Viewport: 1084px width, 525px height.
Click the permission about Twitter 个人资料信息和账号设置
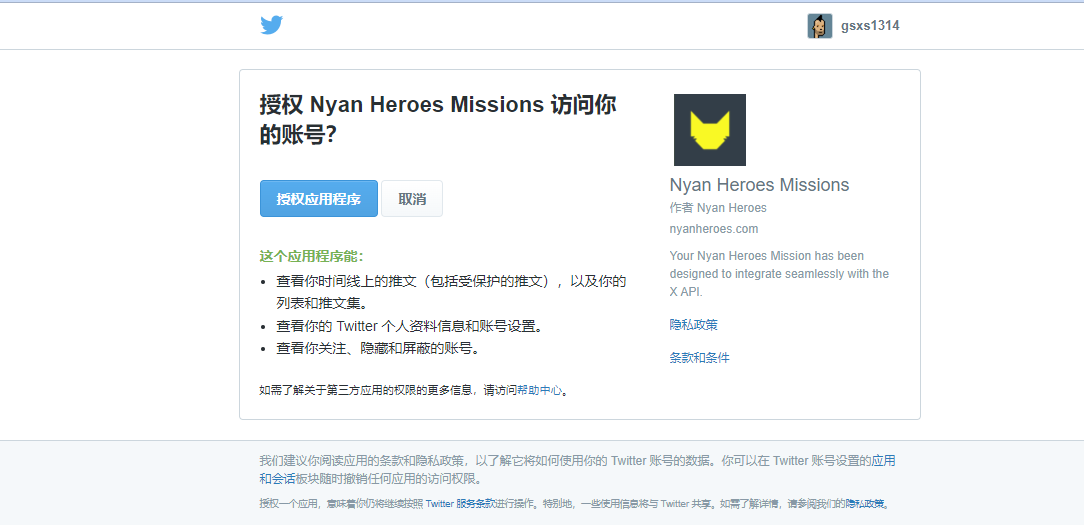click(x=409, y=326)
